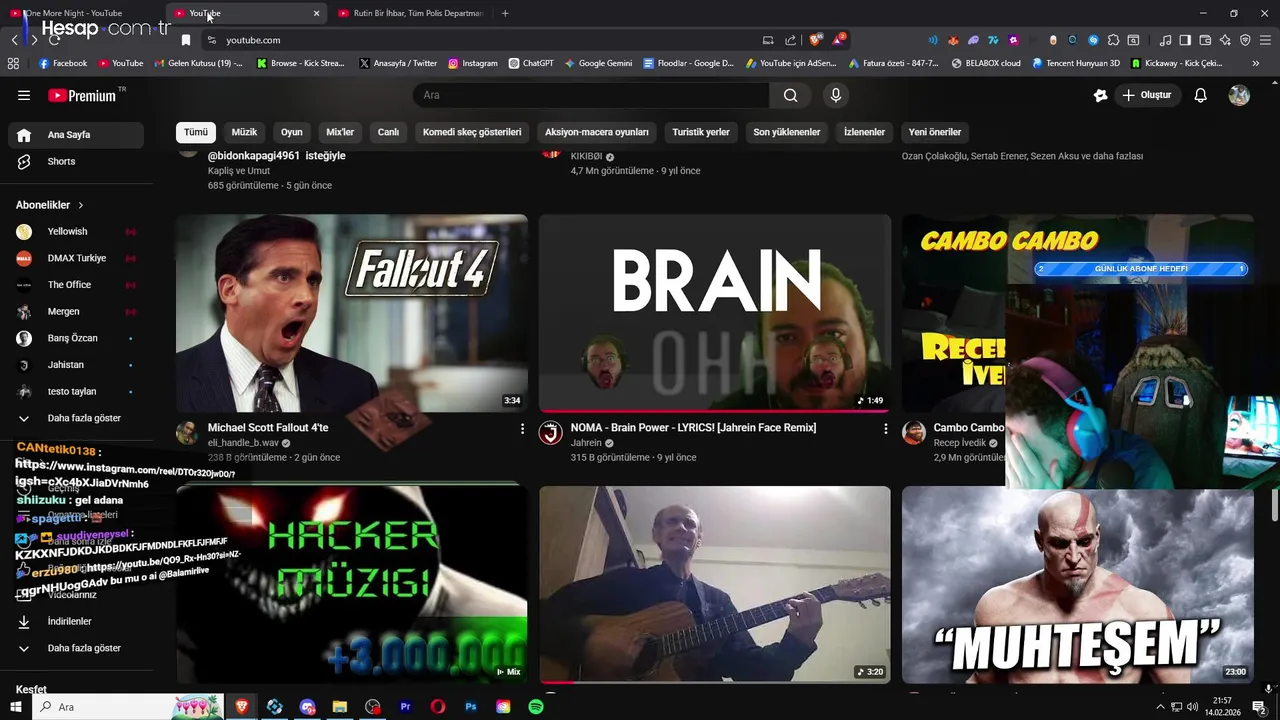Open Barış Özcan subscription channel
Image resolution: width=1280 pixels, height=720 pixels.
pos(76,338)
